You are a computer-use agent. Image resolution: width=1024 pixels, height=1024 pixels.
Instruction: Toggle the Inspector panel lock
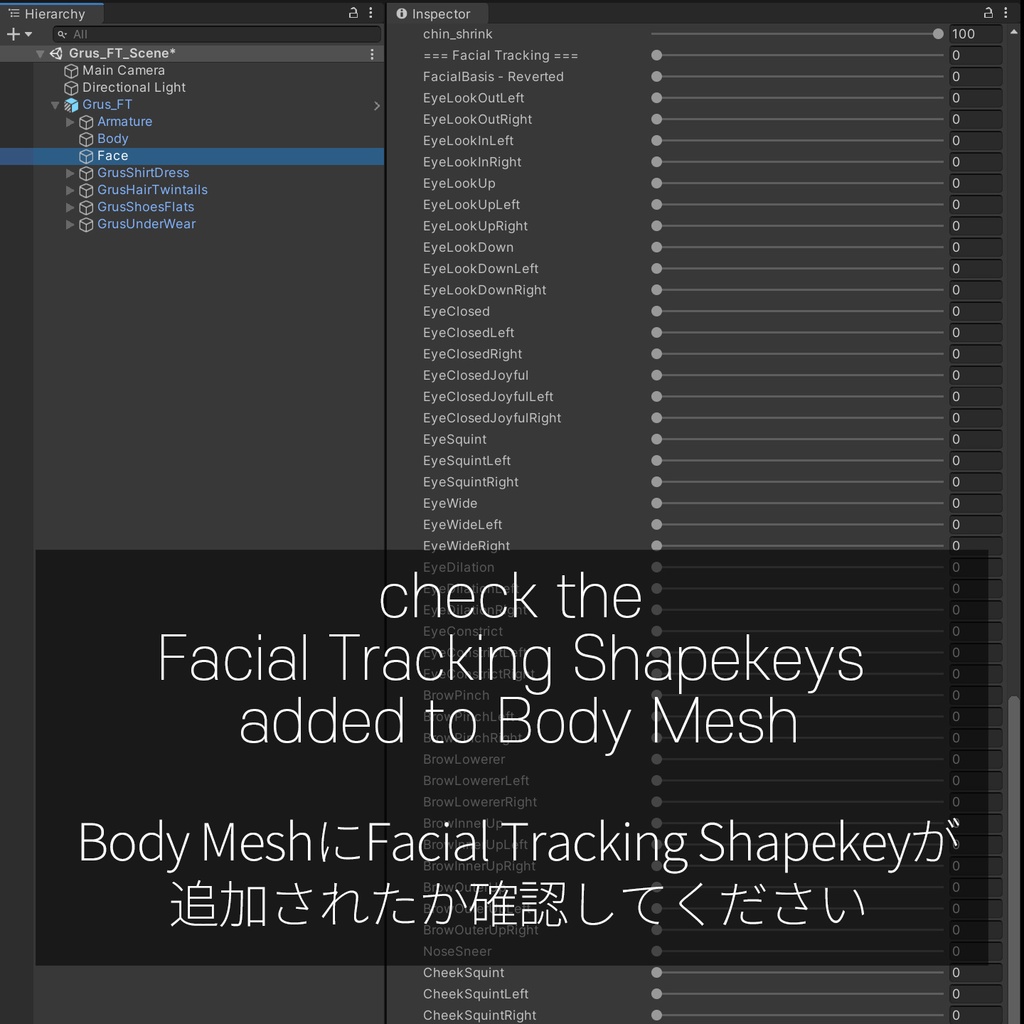pos(987,10)
